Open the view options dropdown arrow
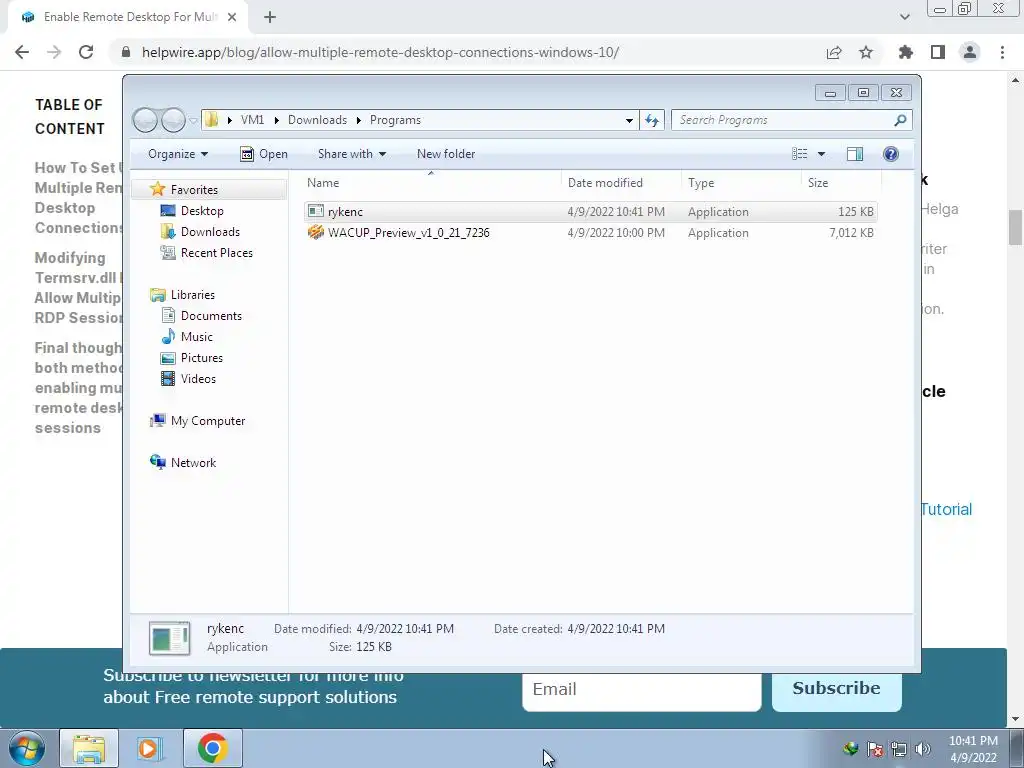 pos(822,154)
